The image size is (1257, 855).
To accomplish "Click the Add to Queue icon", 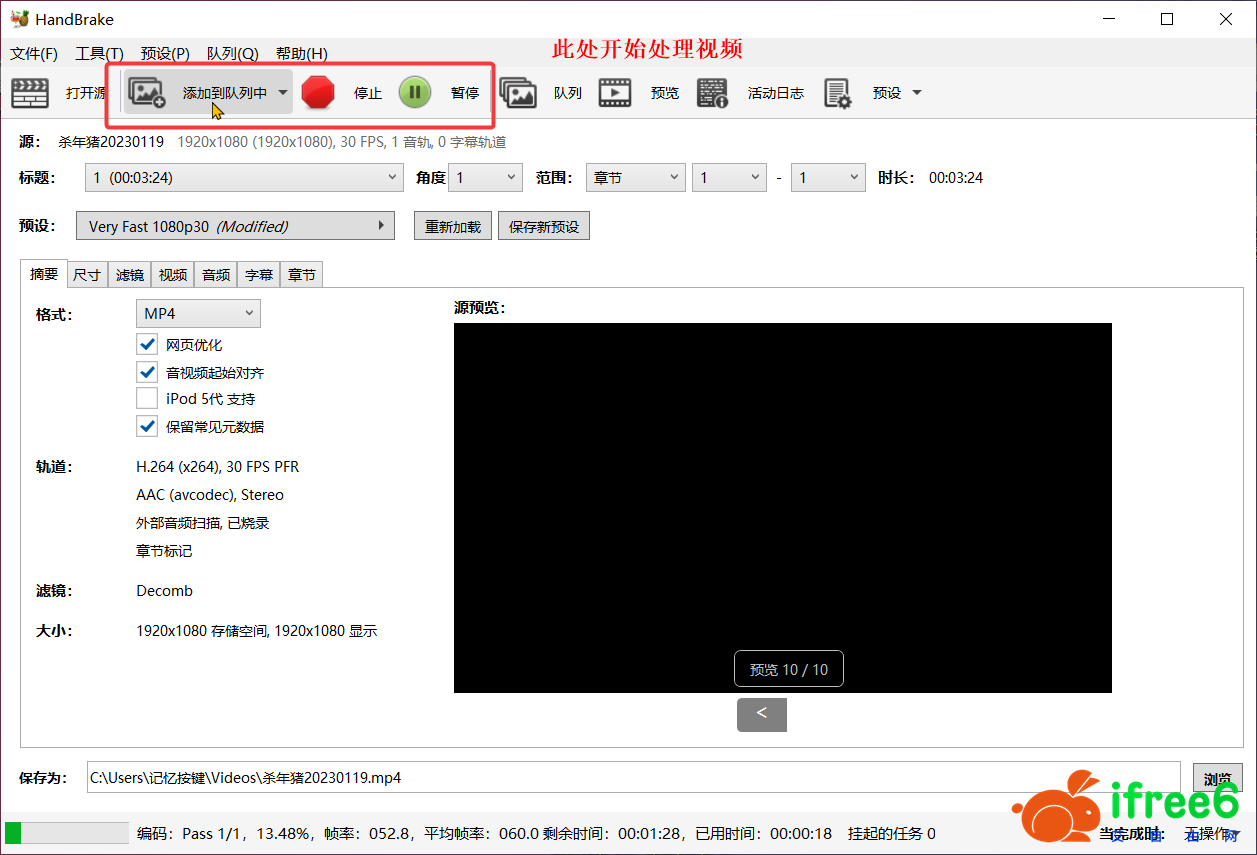I will click(147, 93).
